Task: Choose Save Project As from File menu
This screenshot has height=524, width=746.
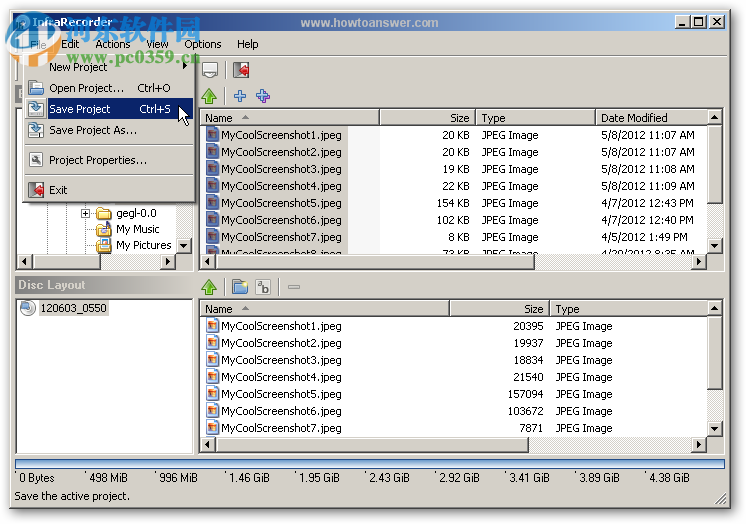Action: [93, 130]
